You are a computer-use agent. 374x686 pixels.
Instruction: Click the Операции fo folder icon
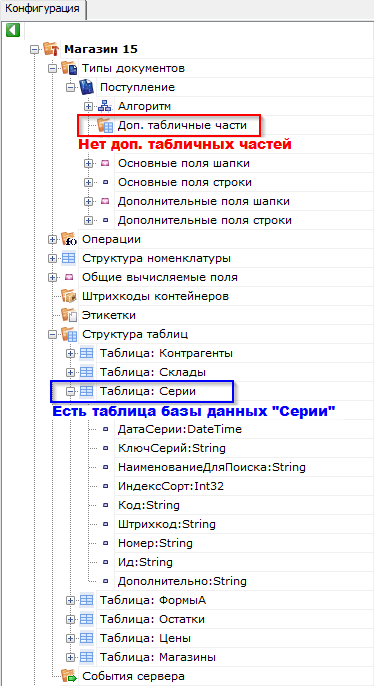pyautogui.click(x=69, y=239)
